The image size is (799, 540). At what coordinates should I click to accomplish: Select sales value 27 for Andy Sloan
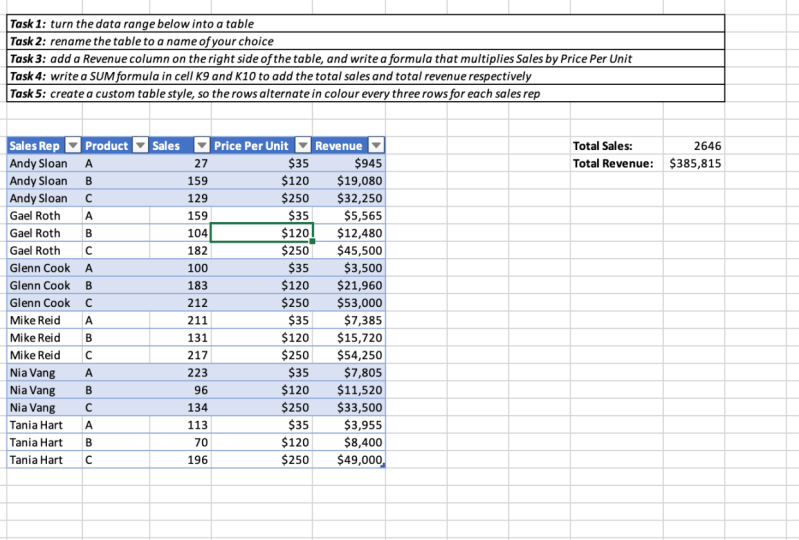tap(180, 163)
